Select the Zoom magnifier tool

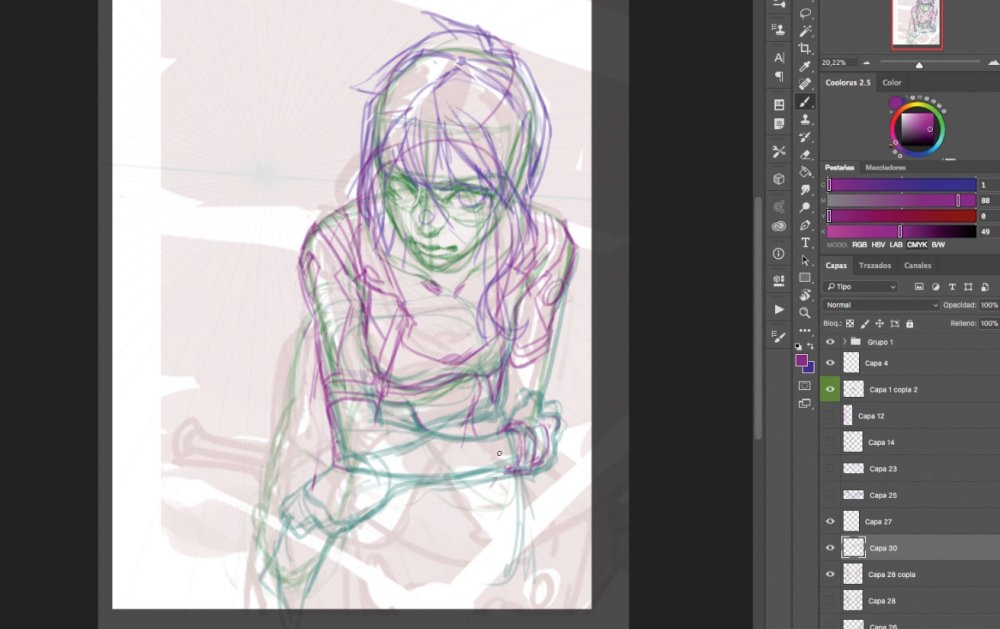pos(805,313)
